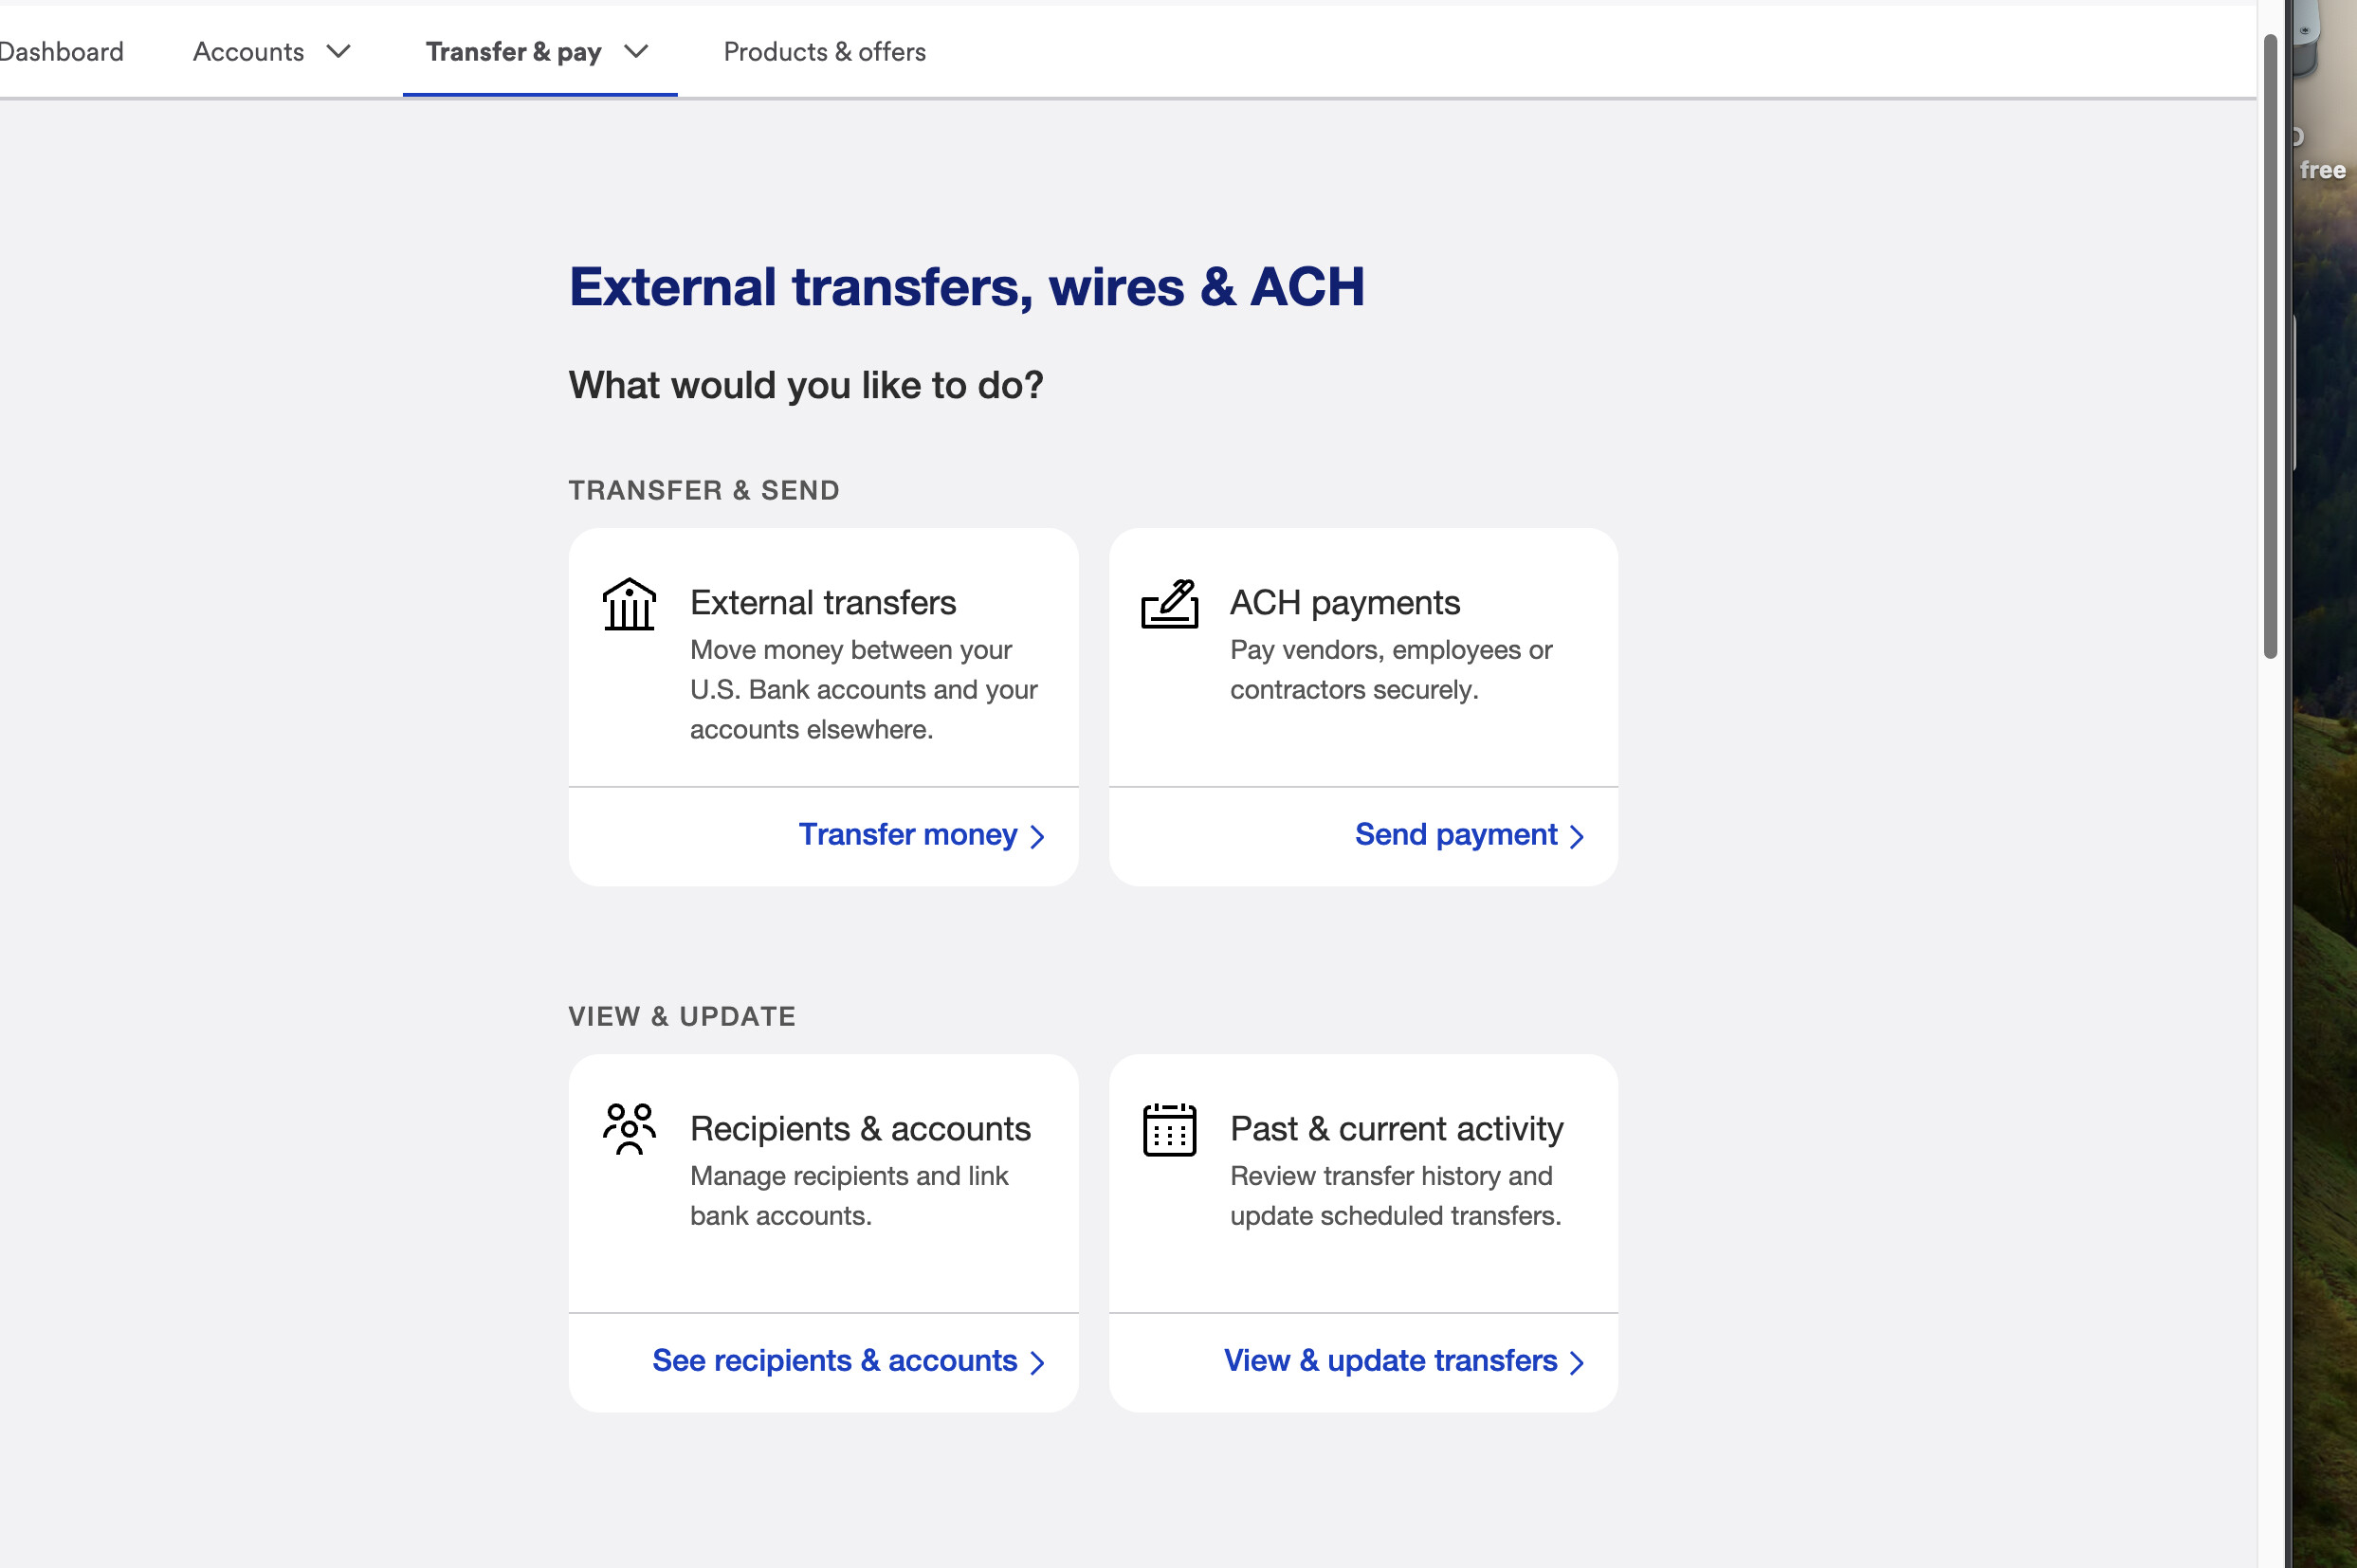Image resolution: width=2357 pixels, height=1568 pixels.
Task: Click the page's vertical scrollbar thumb
Action: tap(2270, 345)
